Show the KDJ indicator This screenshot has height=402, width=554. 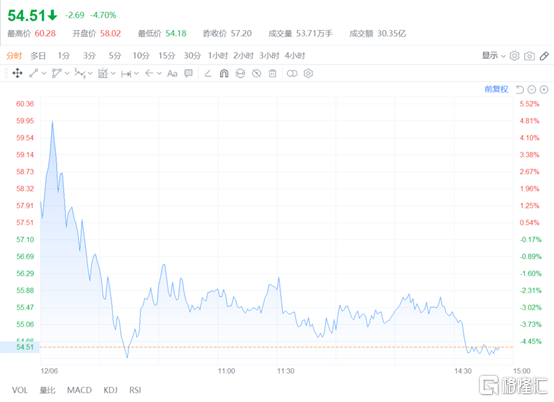(x=111, y=390)
